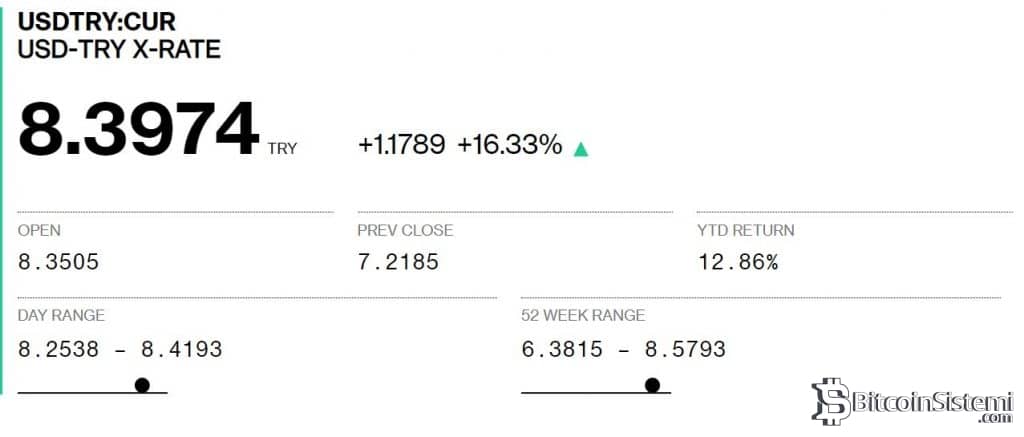Click the DAY RANGE label

click(x=61, y=315)
